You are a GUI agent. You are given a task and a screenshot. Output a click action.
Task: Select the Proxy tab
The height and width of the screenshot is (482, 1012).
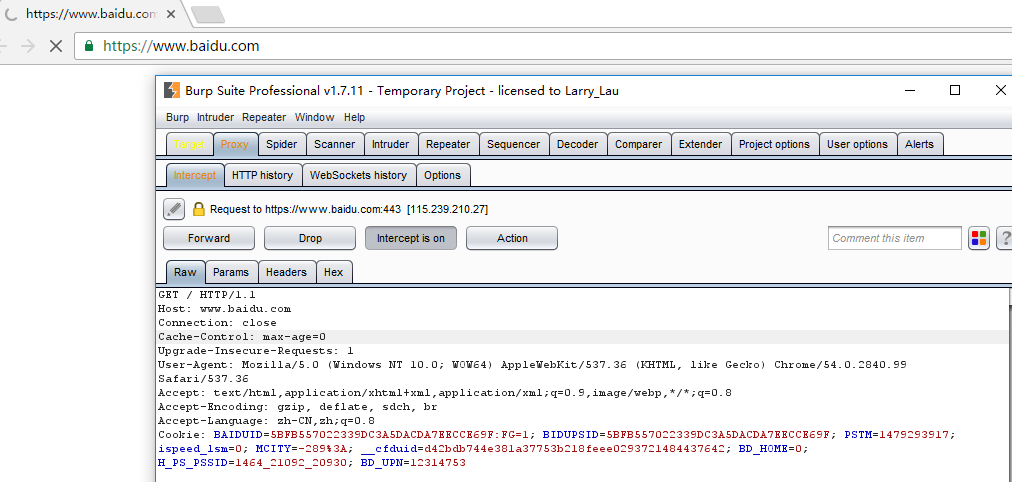(x=234, y=145)
